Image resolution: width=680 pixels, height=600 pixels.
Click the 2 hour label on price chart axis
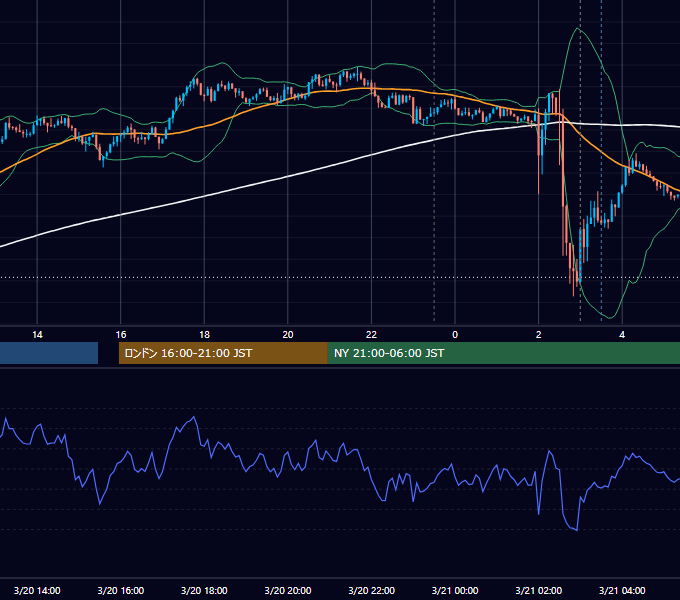[x=539, y=335]
